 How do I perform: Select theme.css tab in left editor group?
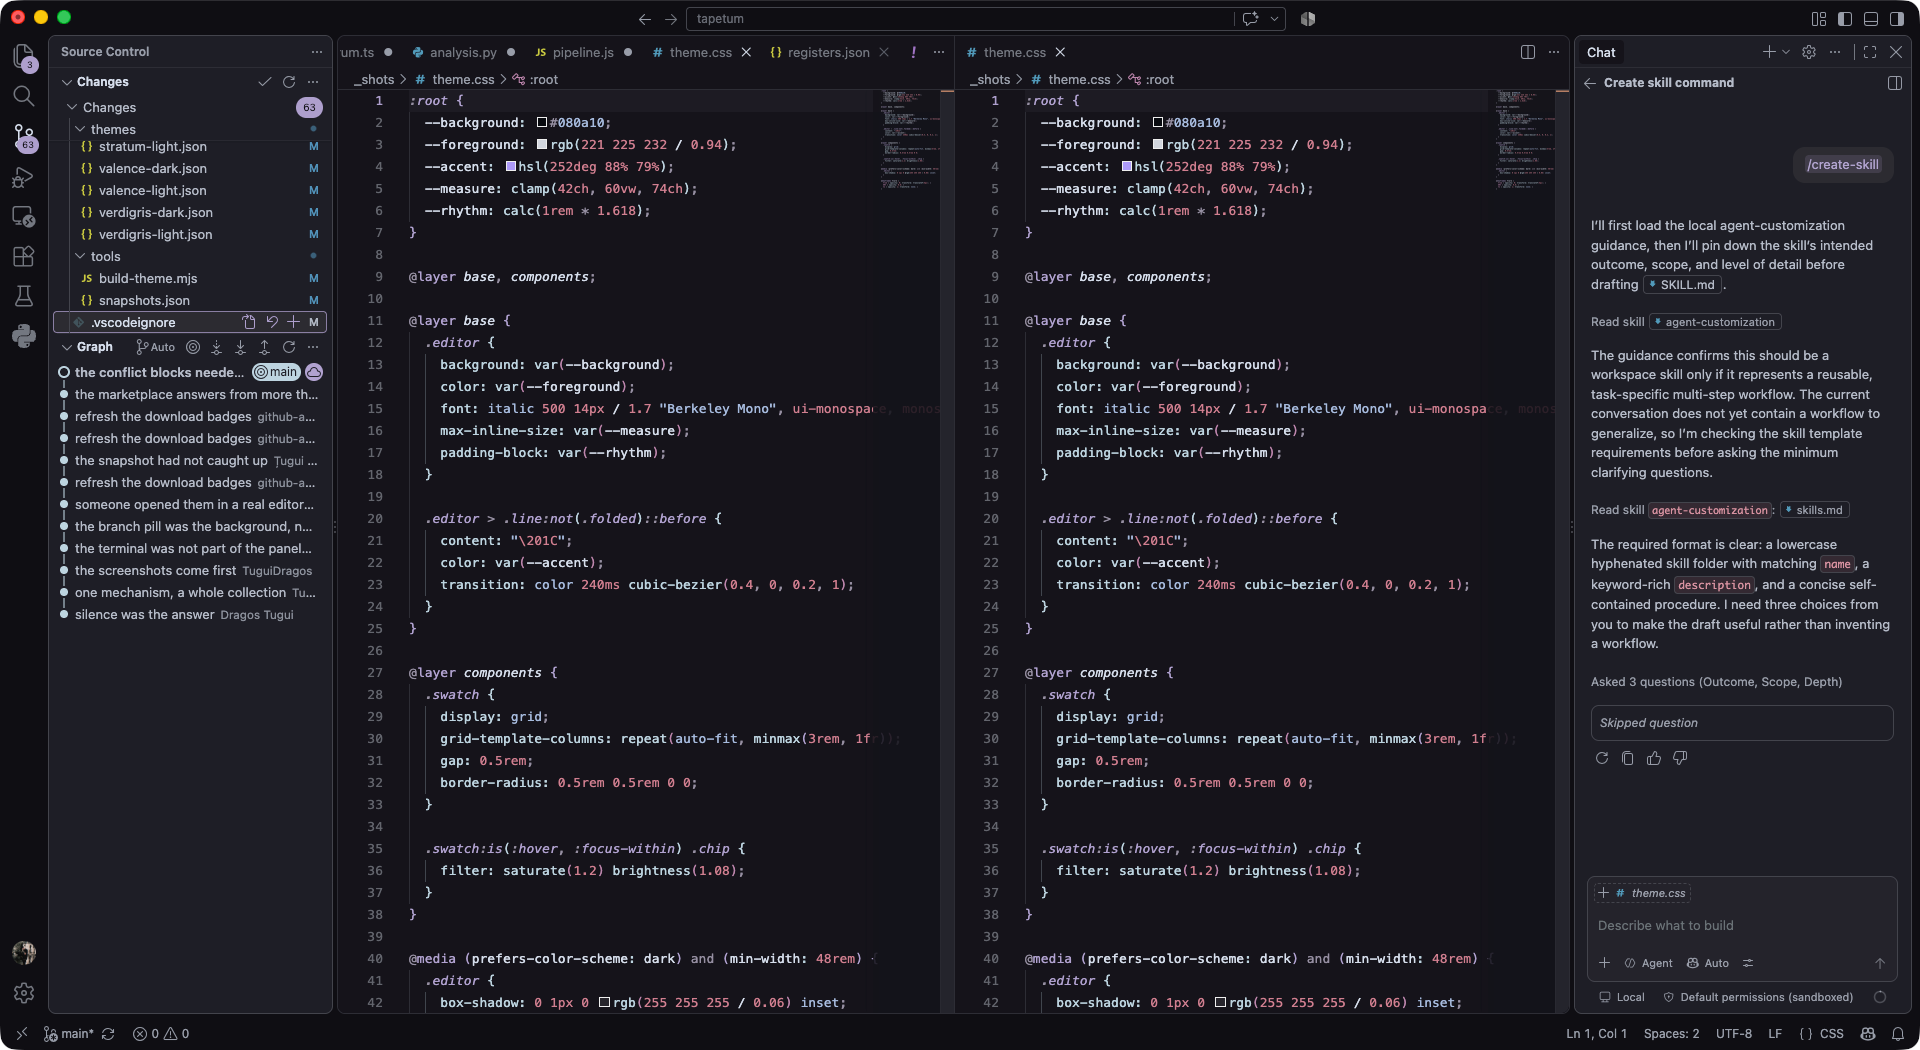[700, 52]
